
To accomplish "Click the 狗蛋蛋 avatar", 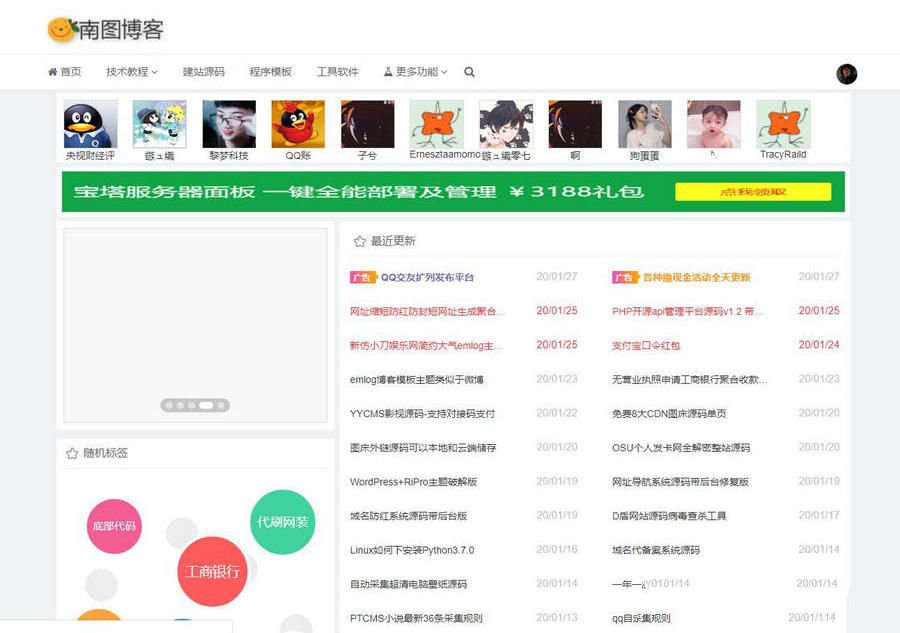I will point(645,124).
